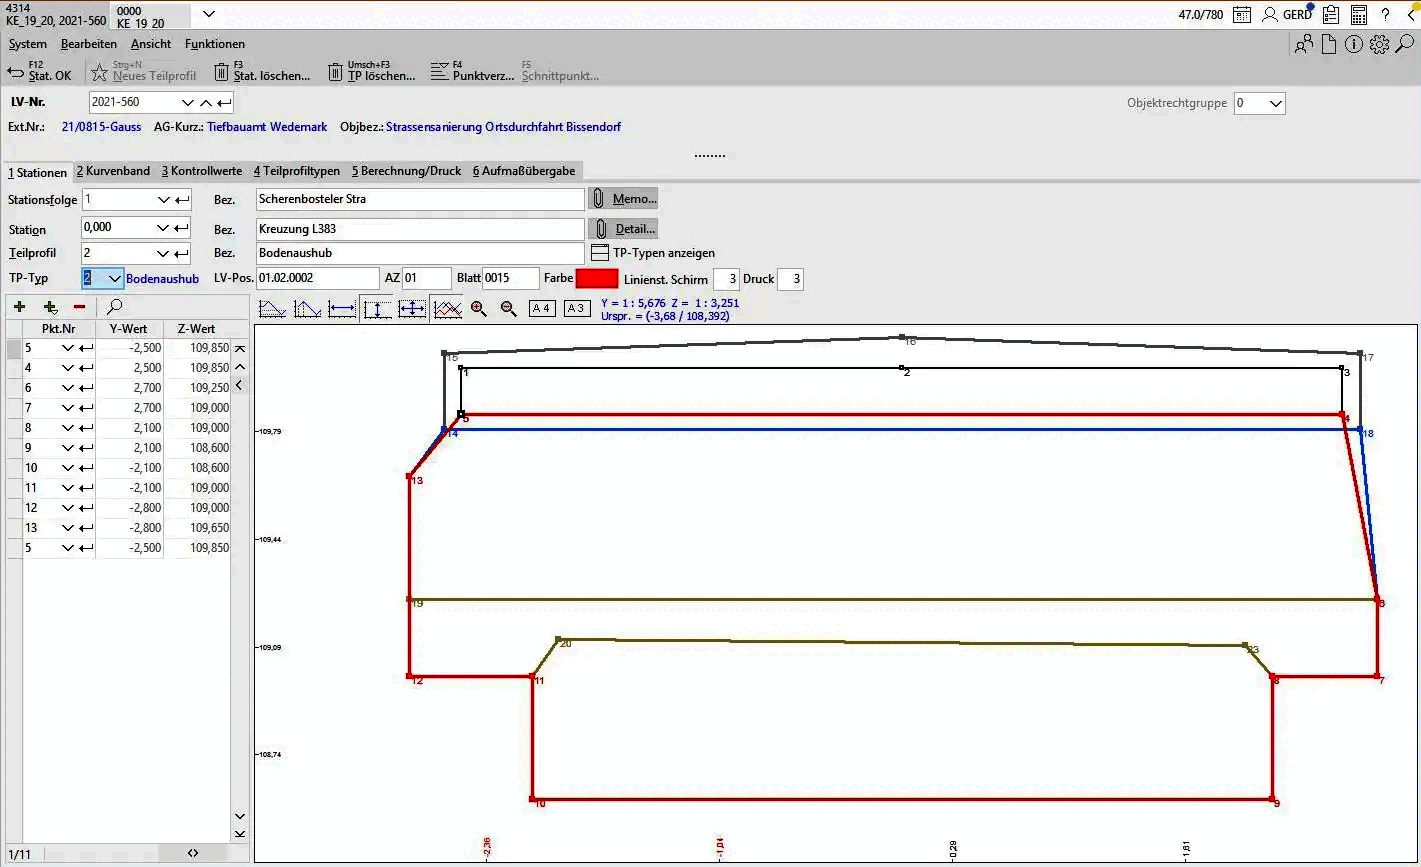Click the red minus delete point icon

tap(79, 307)
